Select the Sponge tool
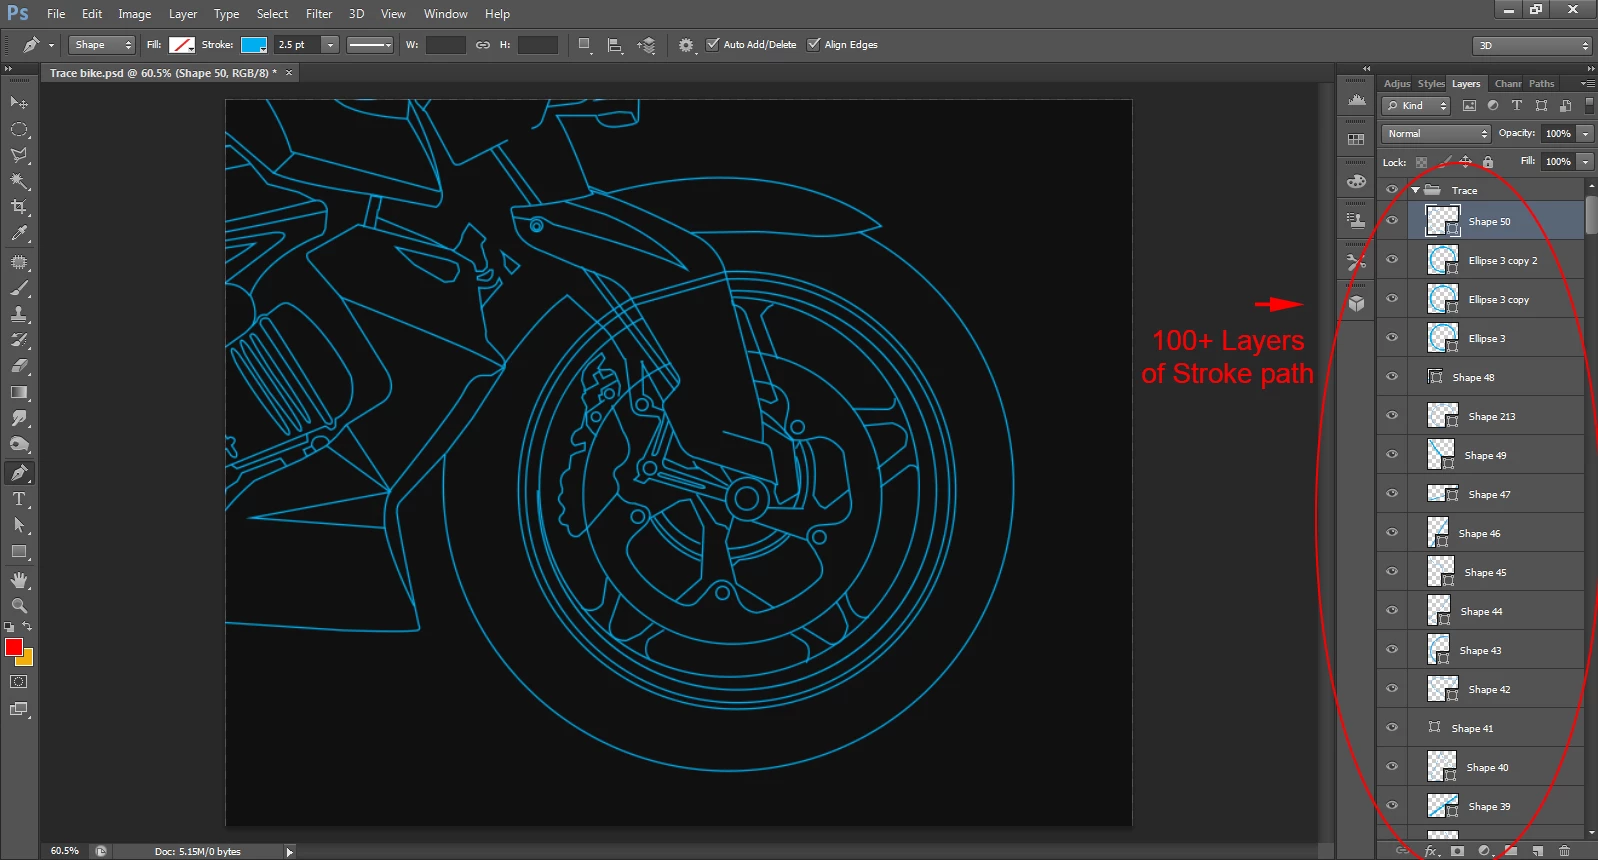This screenshot has height=860, width=1598. pos(19,444)
